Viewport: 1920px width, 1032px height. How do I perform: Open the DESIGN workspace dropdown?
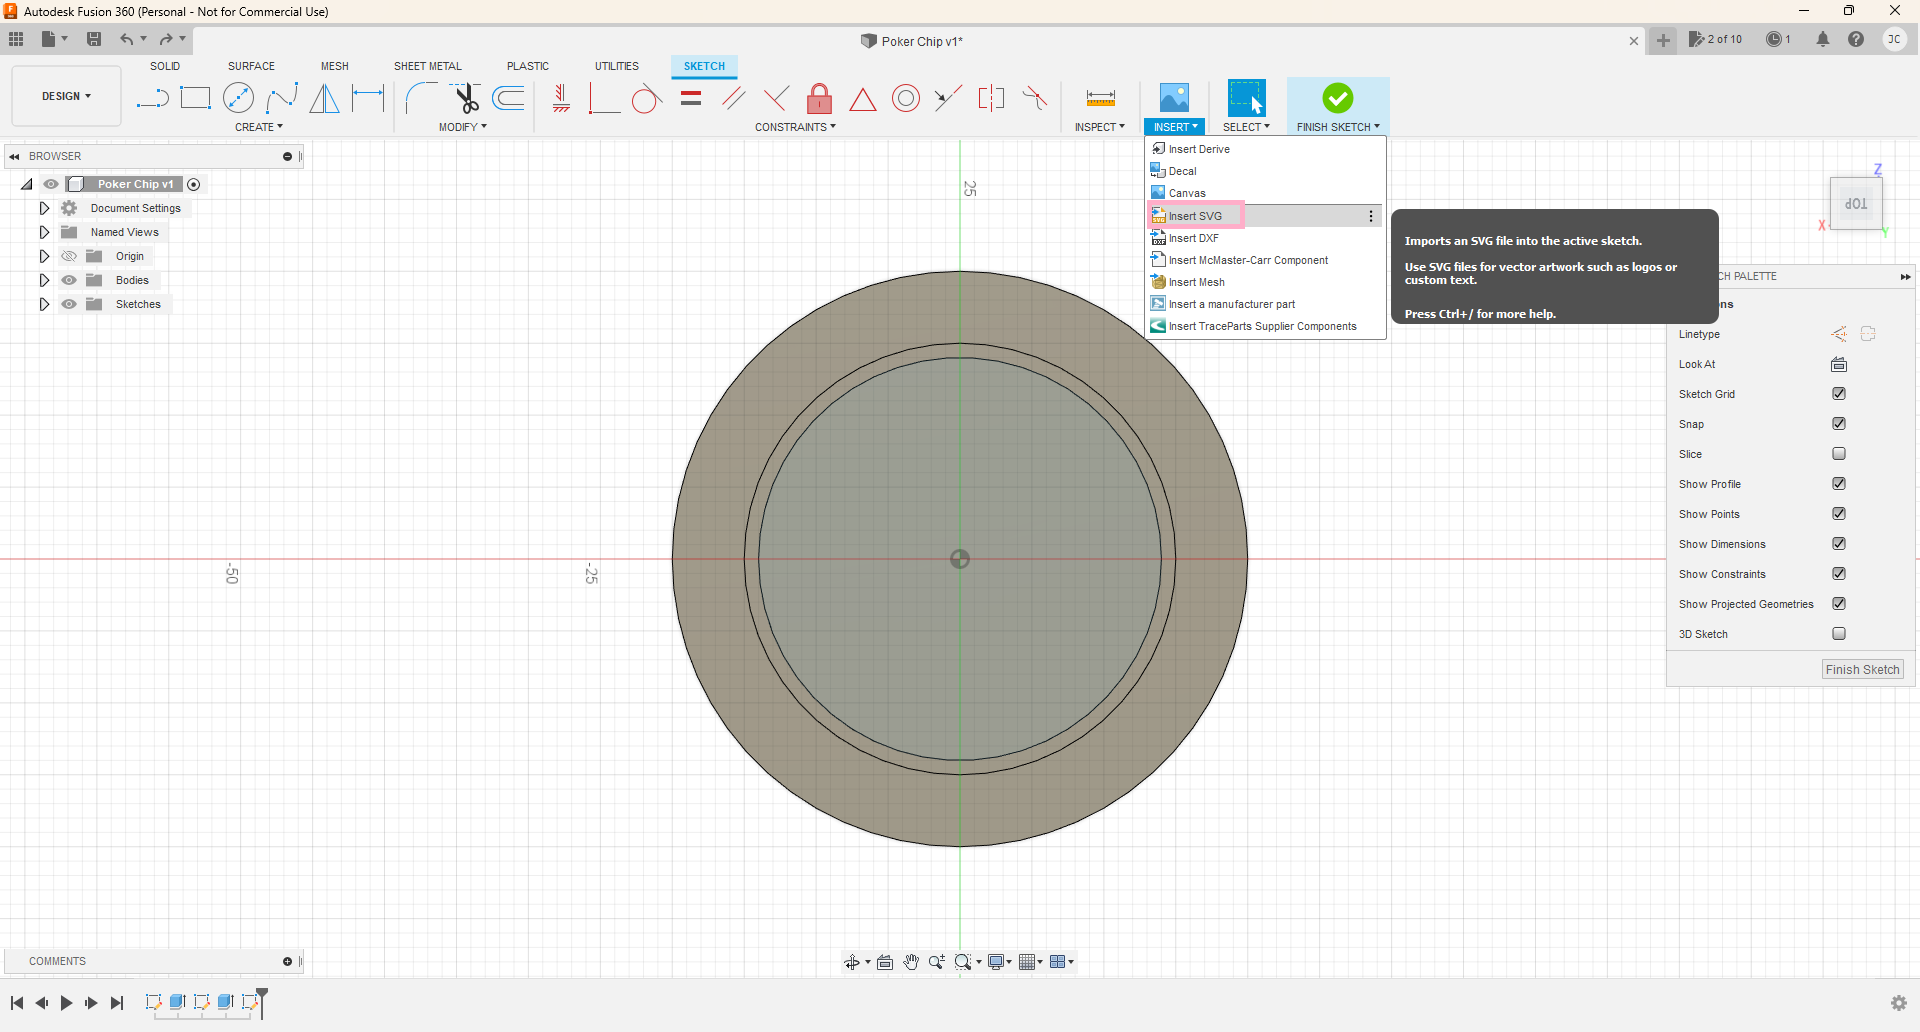[x=66, y=96]
